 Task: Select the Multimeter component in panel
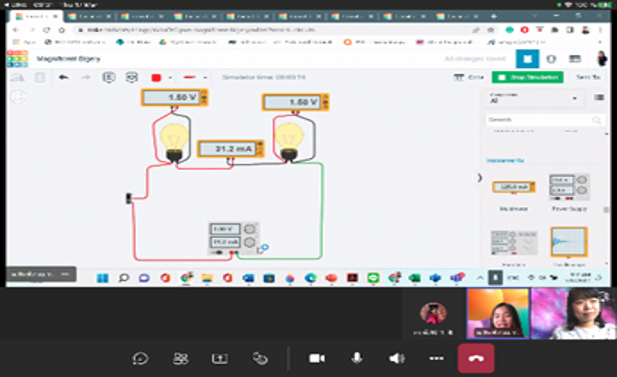[x=514, y=187]
